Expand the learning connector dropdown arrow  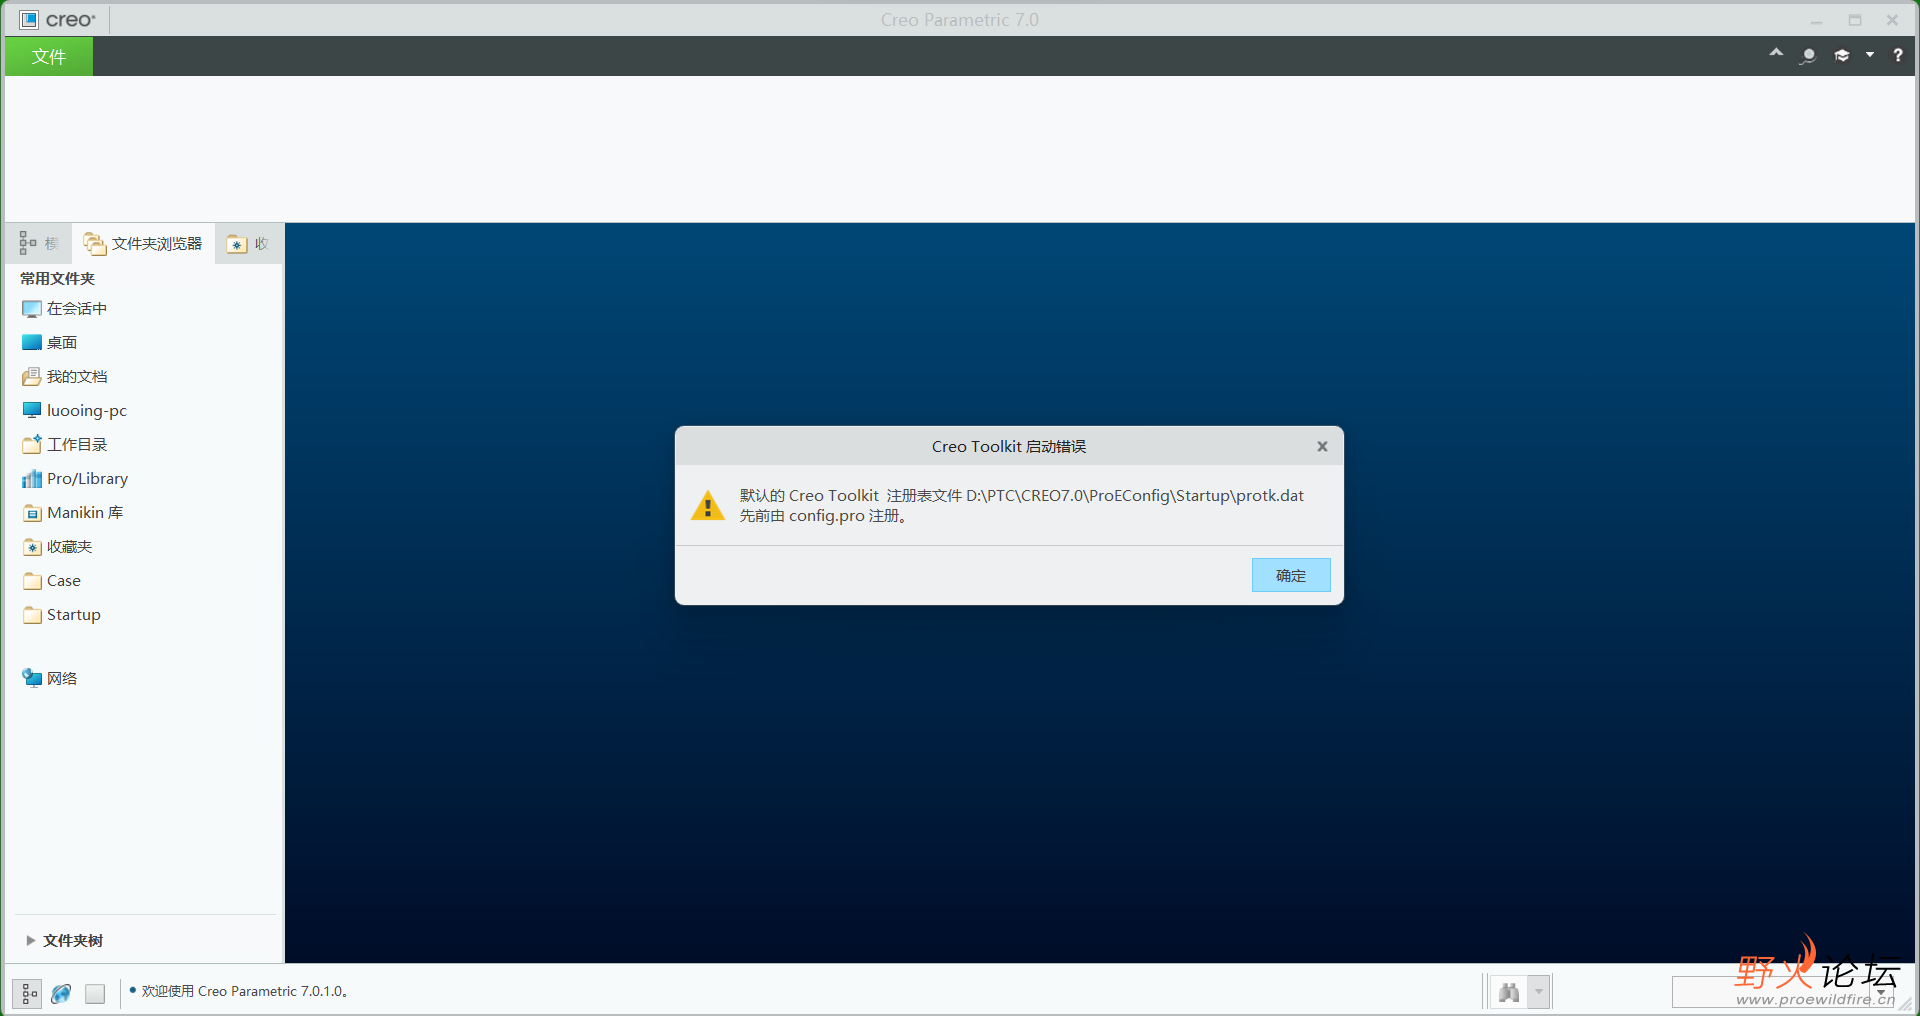(1870, 55)
